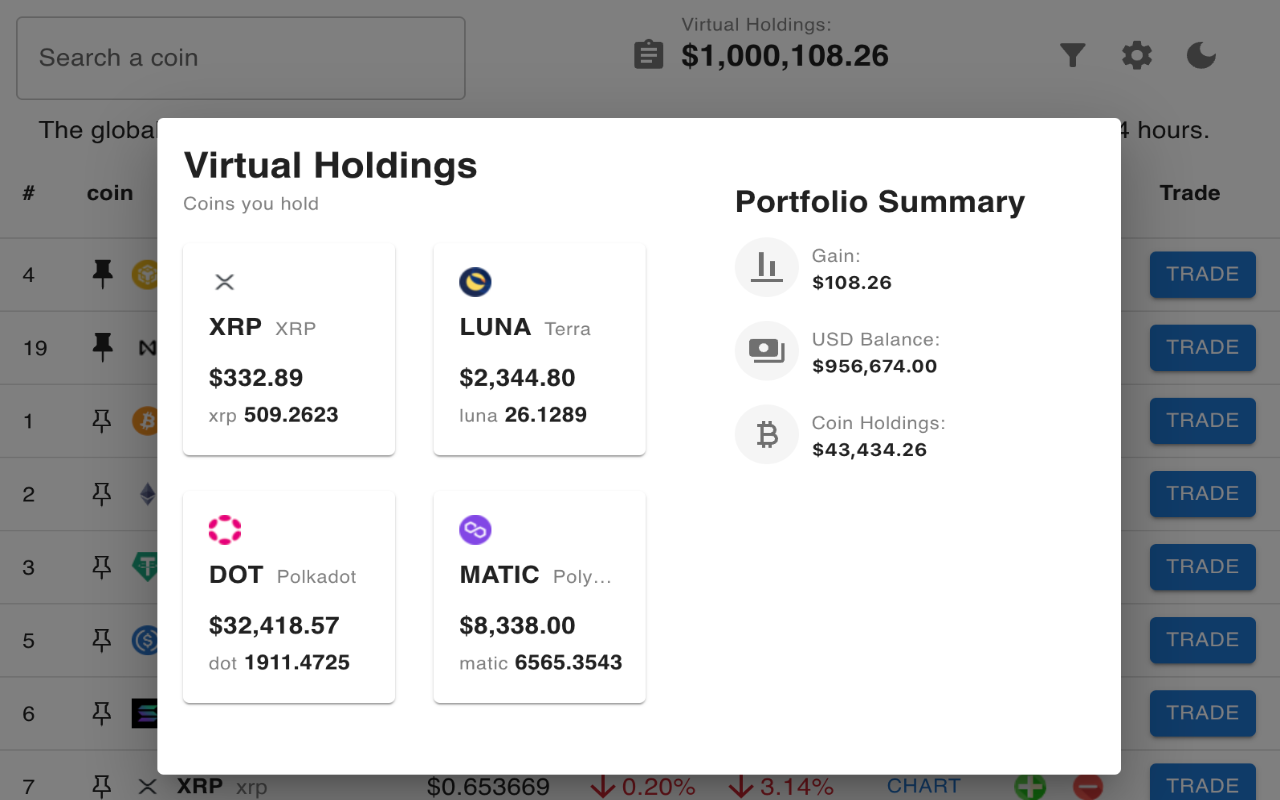Click the MATIC Polygon logo icon
Screen dimensions: 1280x800
475,530
